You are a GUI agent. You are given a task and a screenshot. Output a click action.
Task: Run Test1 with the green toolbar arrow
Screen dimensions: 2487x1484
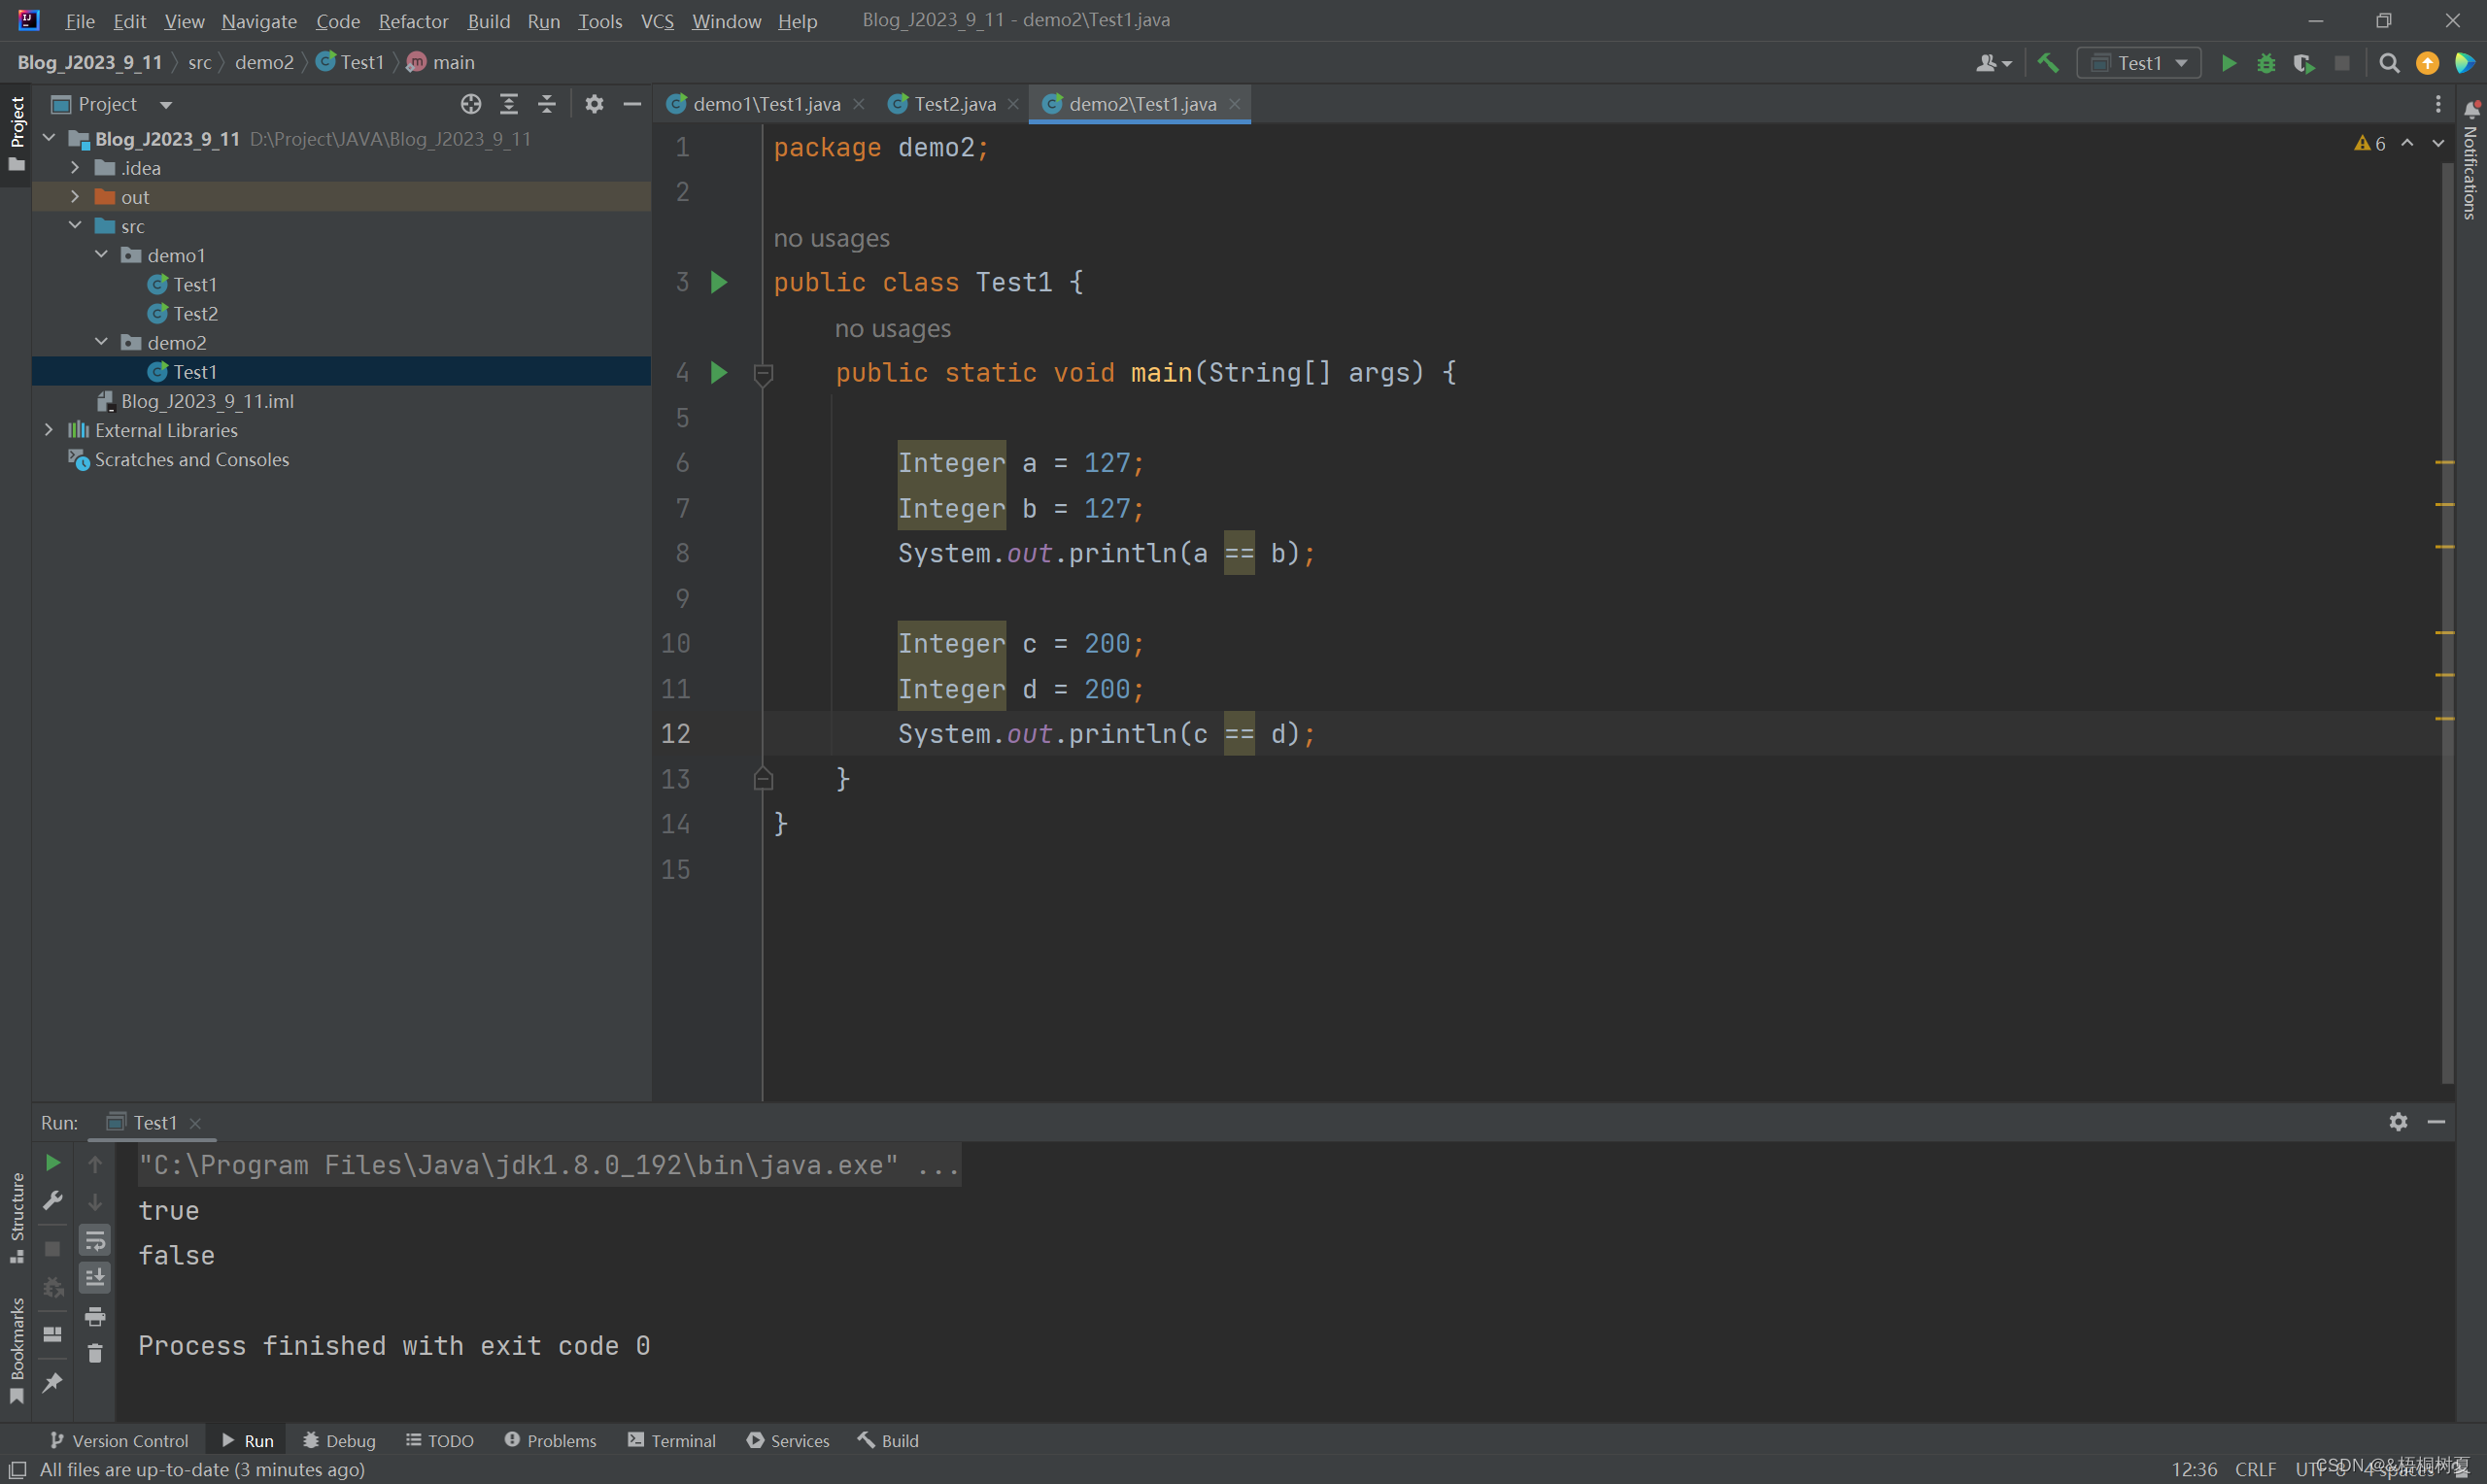pos(2229,63)
